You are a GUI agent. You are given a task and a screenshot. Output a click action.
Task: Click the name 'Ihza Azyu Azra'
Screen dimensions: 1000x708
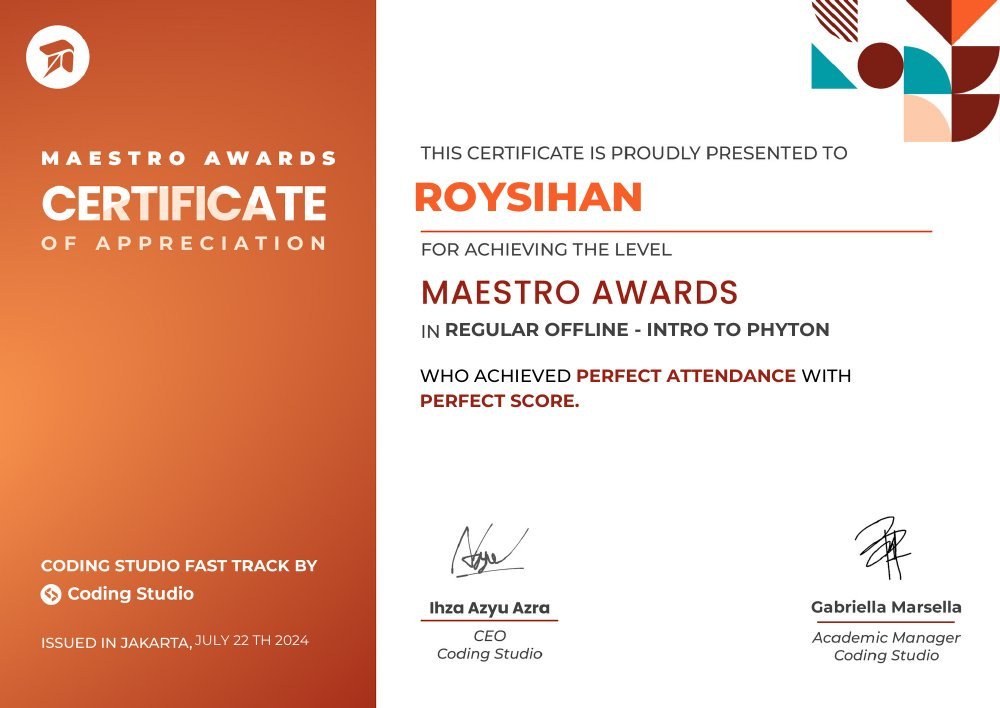click(489, 608)
